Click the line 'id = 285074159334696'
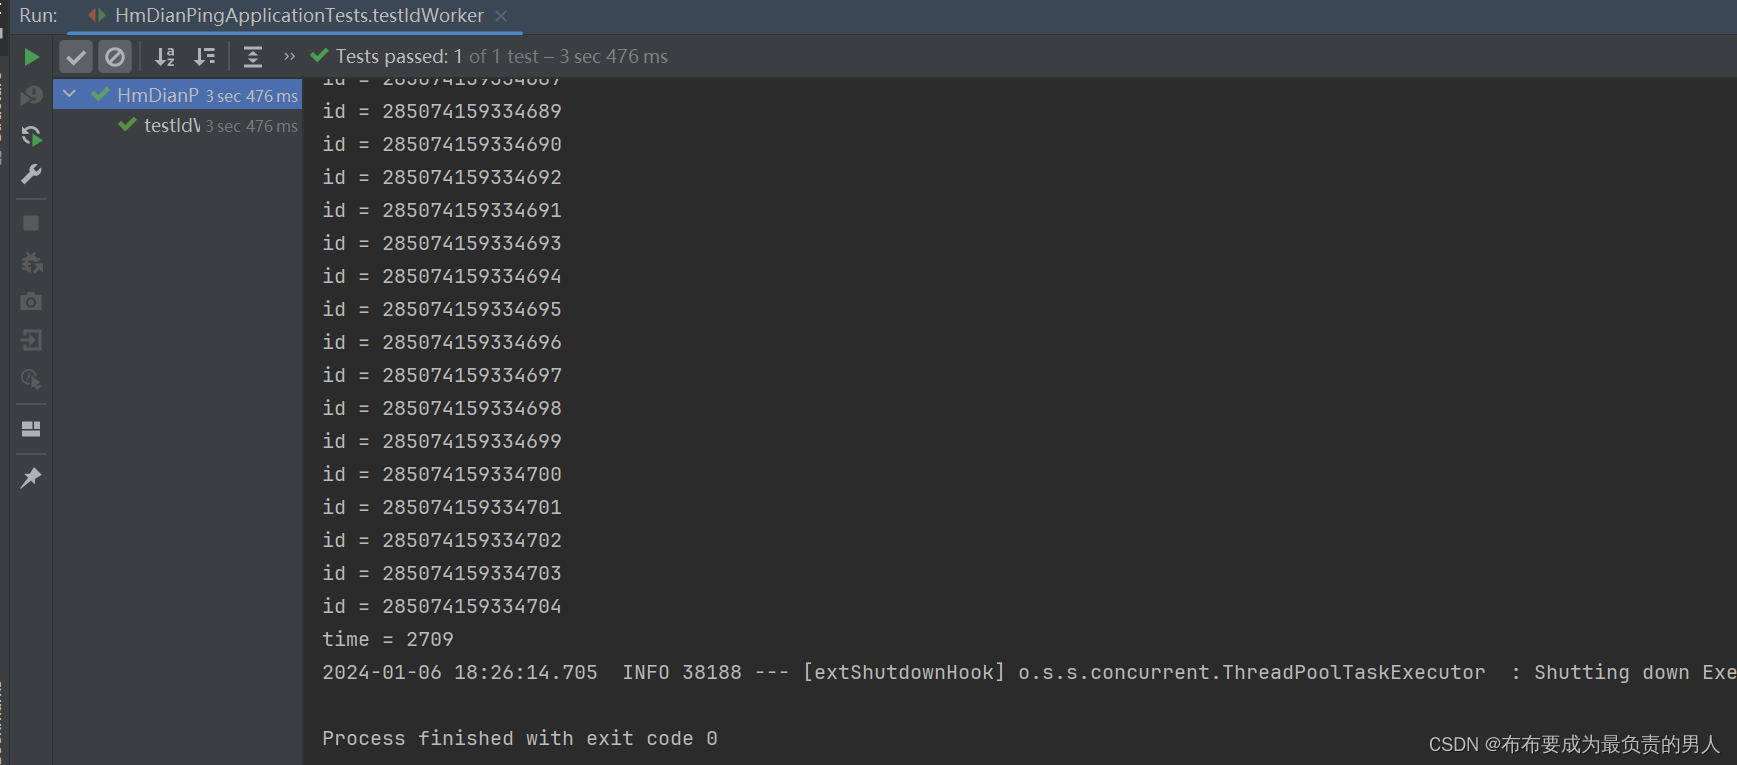The image size is (1737, 765). tap(442, 342)
